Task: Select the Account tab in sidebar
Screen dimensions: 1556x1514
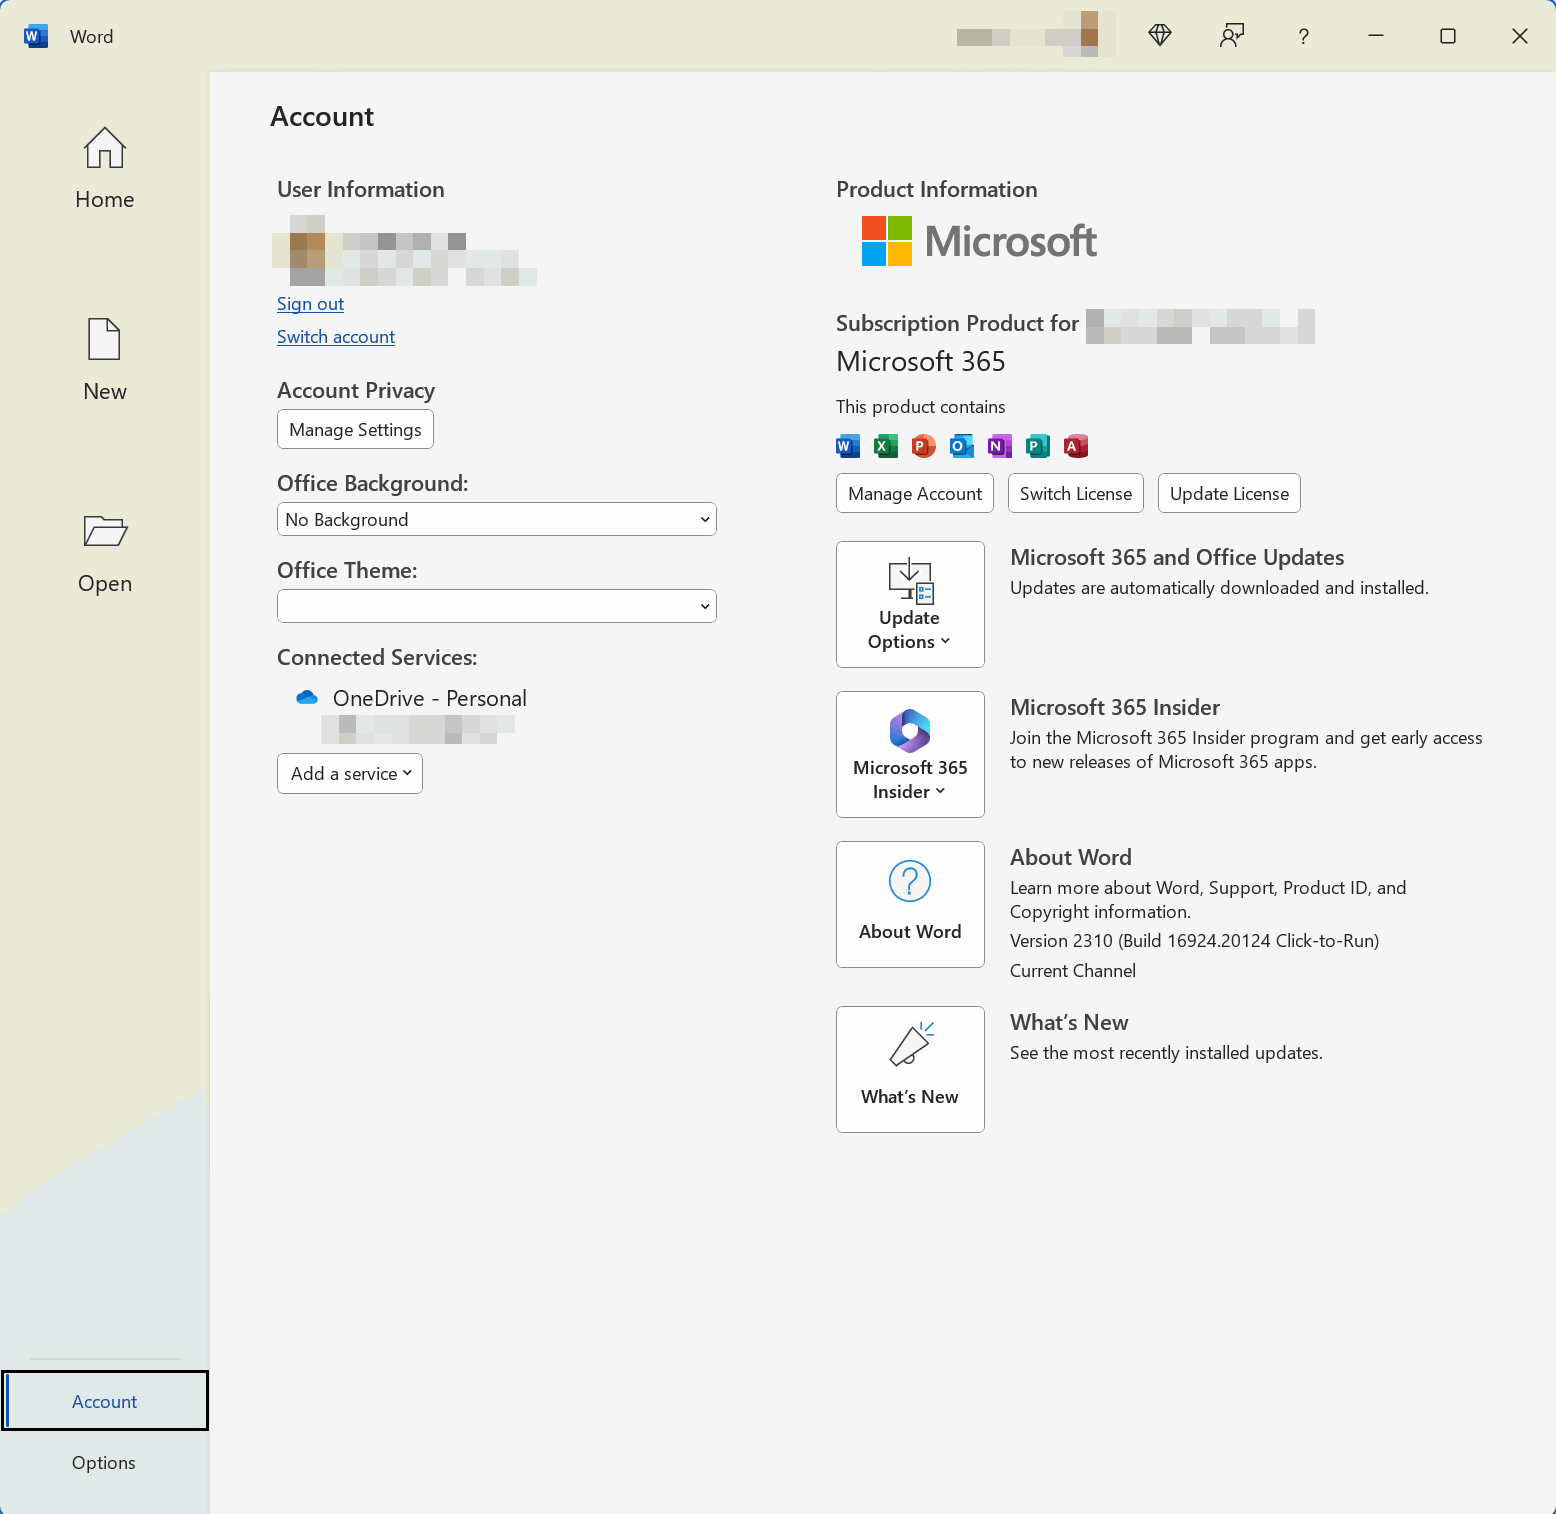Action: point(104,1401)
